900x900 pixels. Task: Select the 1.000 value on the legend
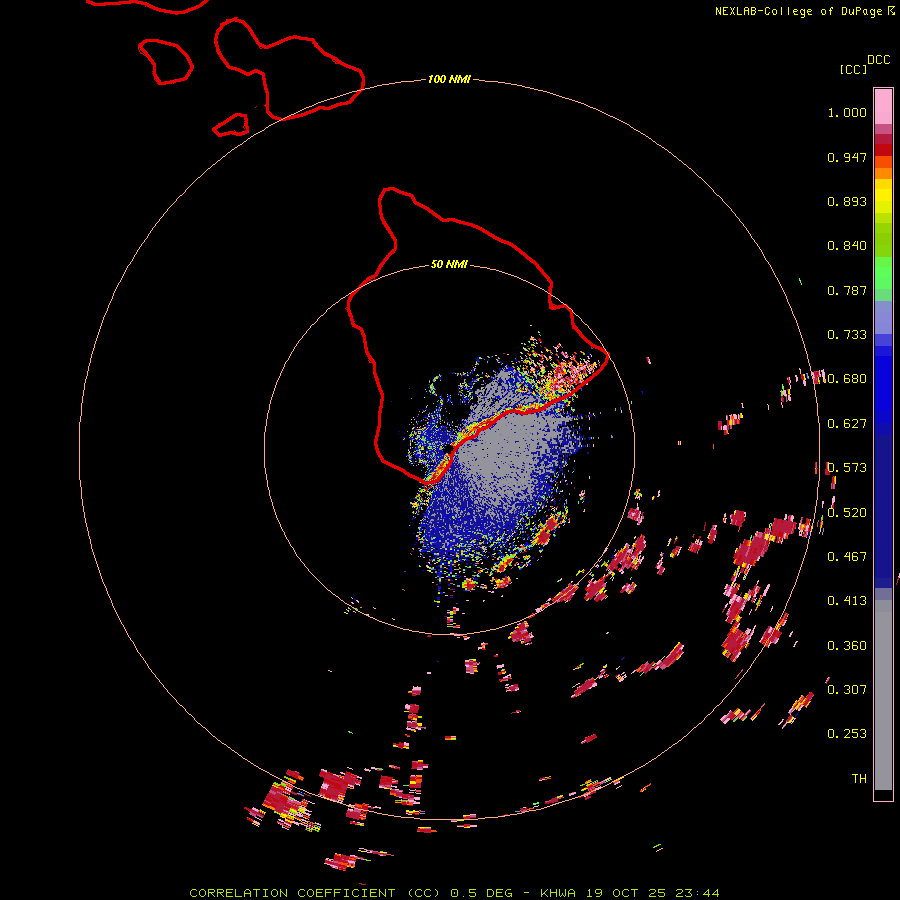click(847, 112)
